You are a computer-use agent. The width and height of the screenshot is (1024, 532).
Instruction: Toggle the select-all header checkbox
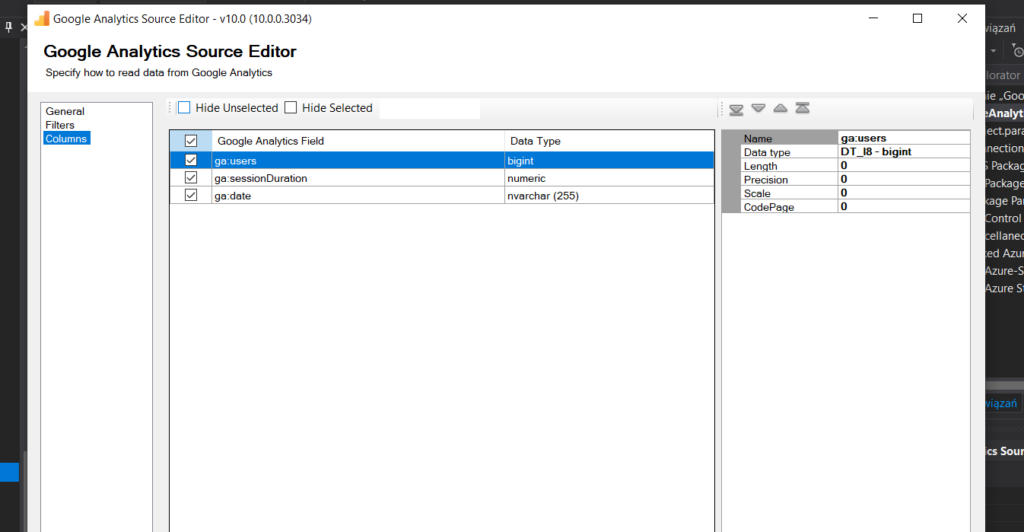pyautogui.click(x=191, y=141)
